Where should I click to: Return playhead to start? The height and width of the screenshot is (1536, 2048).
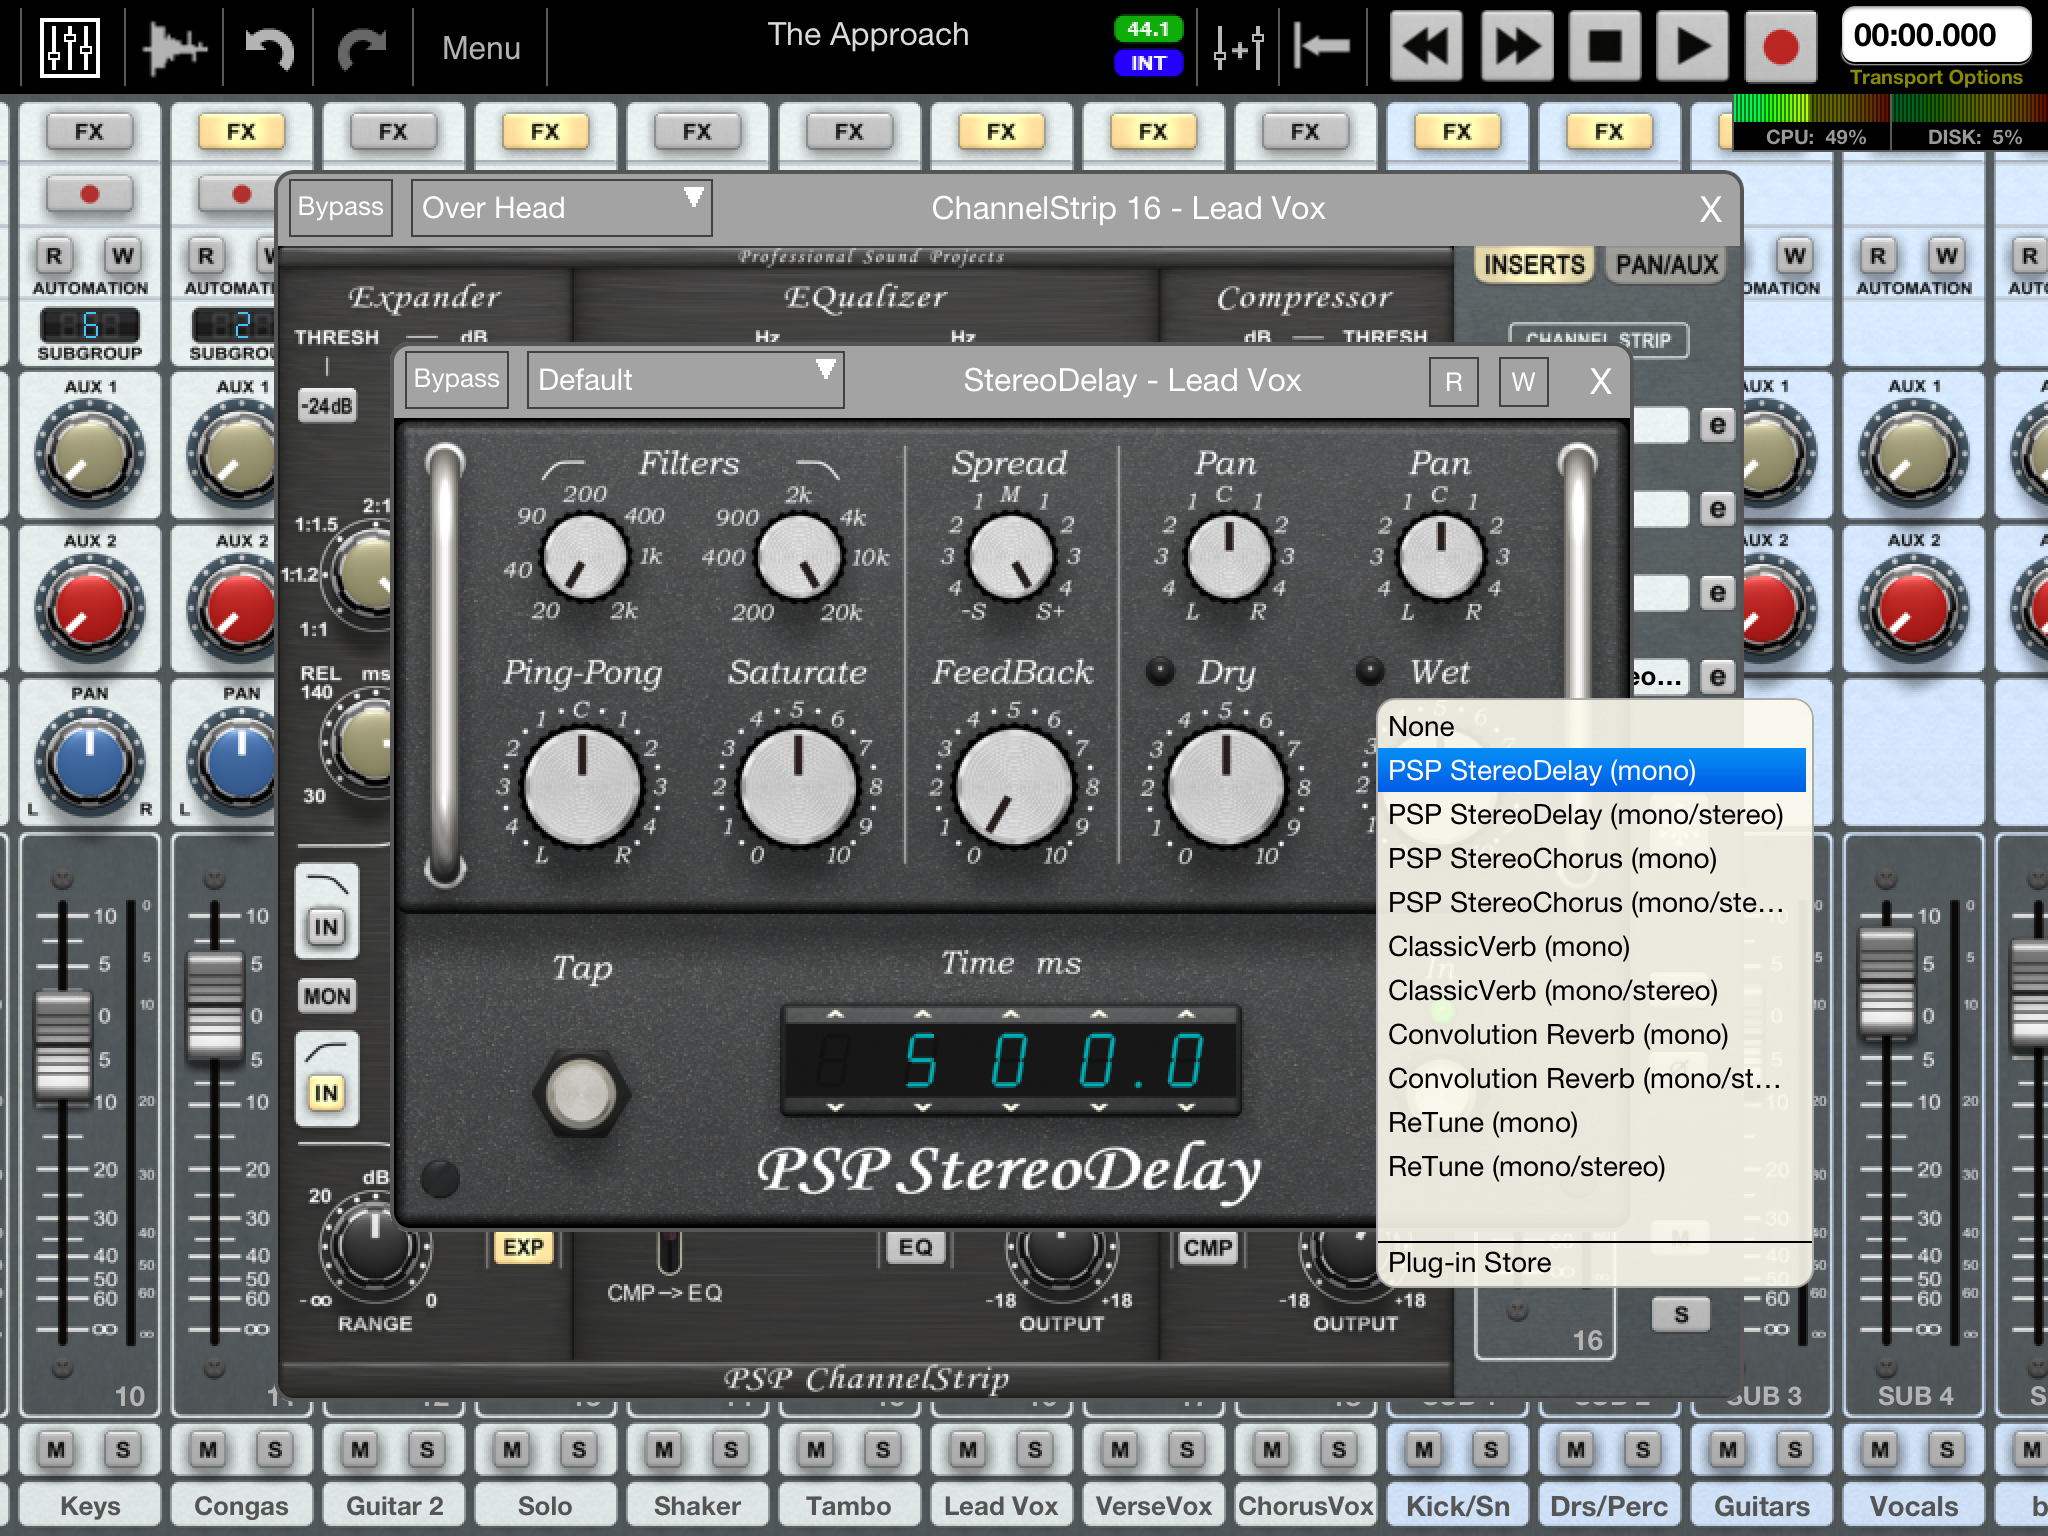(x=1322, y=47)
